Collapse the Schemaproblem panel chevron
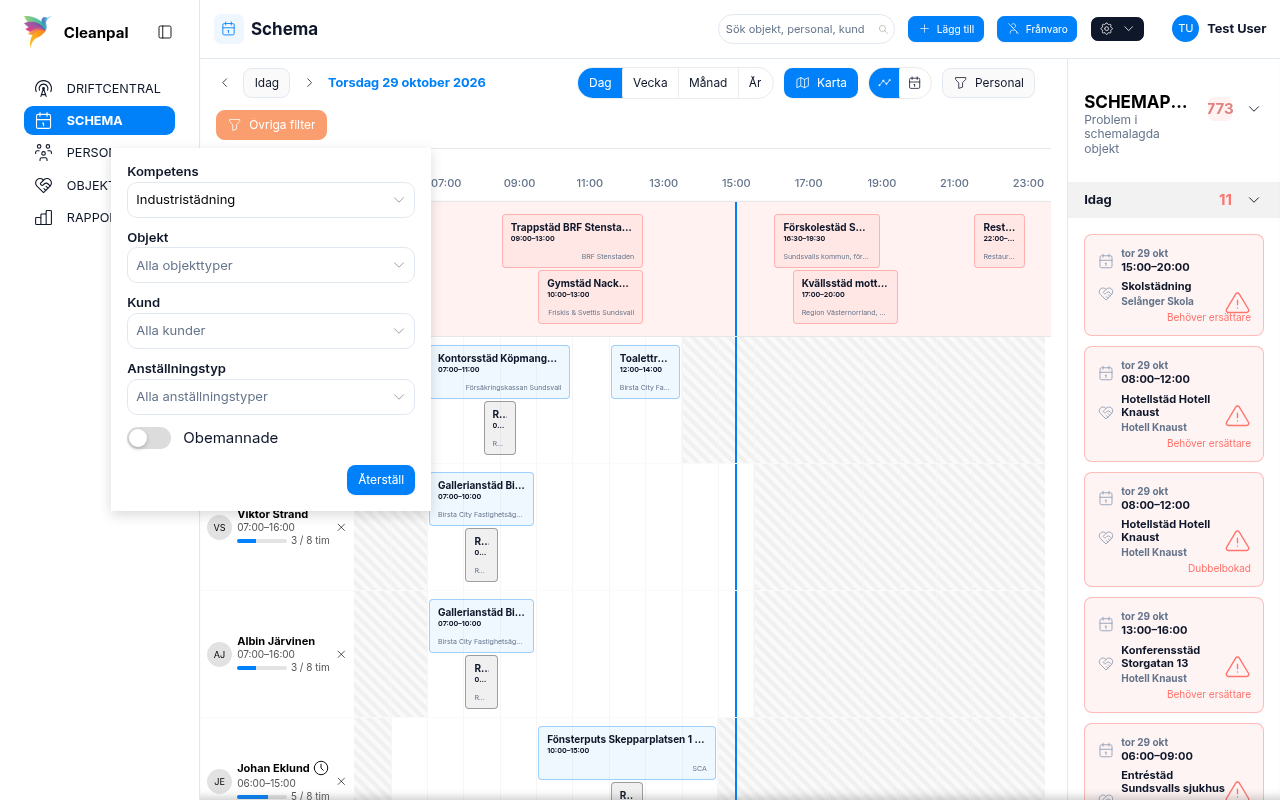The height and width of the screenshot is (800, 1280). pos(1254,109)
